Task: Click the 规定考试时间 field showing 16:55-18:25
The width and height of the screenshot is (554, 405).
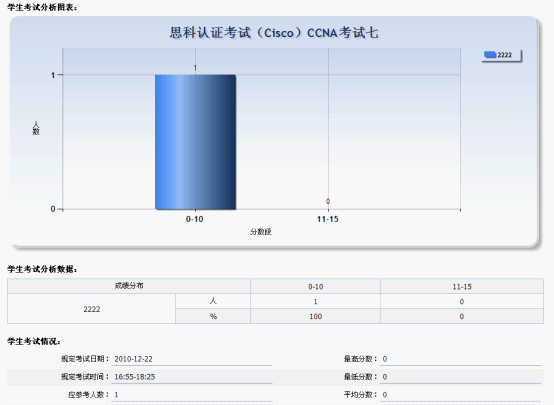Action: [x=192, y=377]
